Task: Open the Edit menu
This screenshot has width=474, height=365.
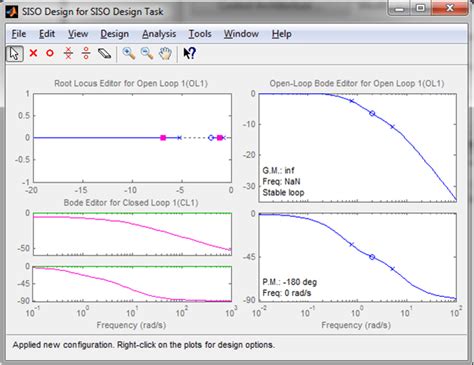Action: click(47, 34)
